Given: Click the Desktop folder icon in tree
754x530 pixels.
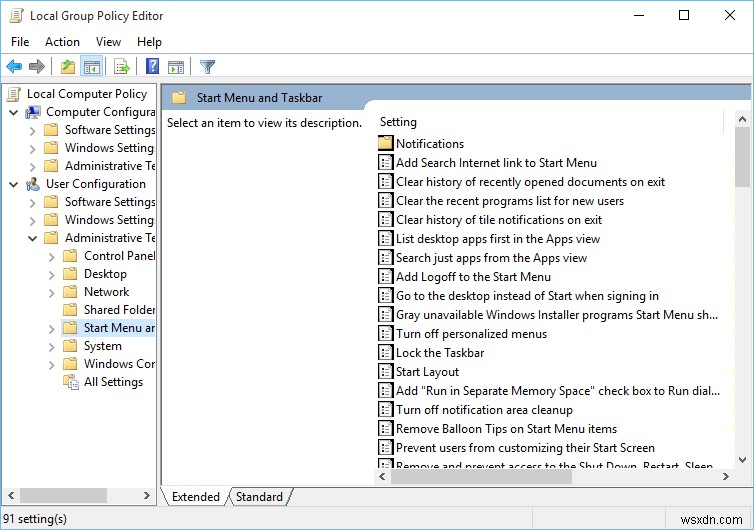Looking at the screenshot, I should click(70, 274).
